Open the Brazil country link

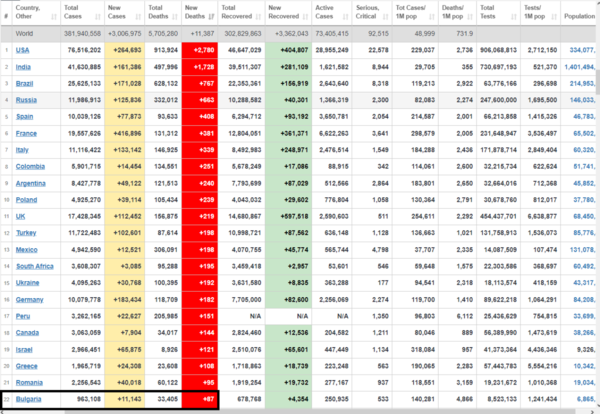click(25, 82)
